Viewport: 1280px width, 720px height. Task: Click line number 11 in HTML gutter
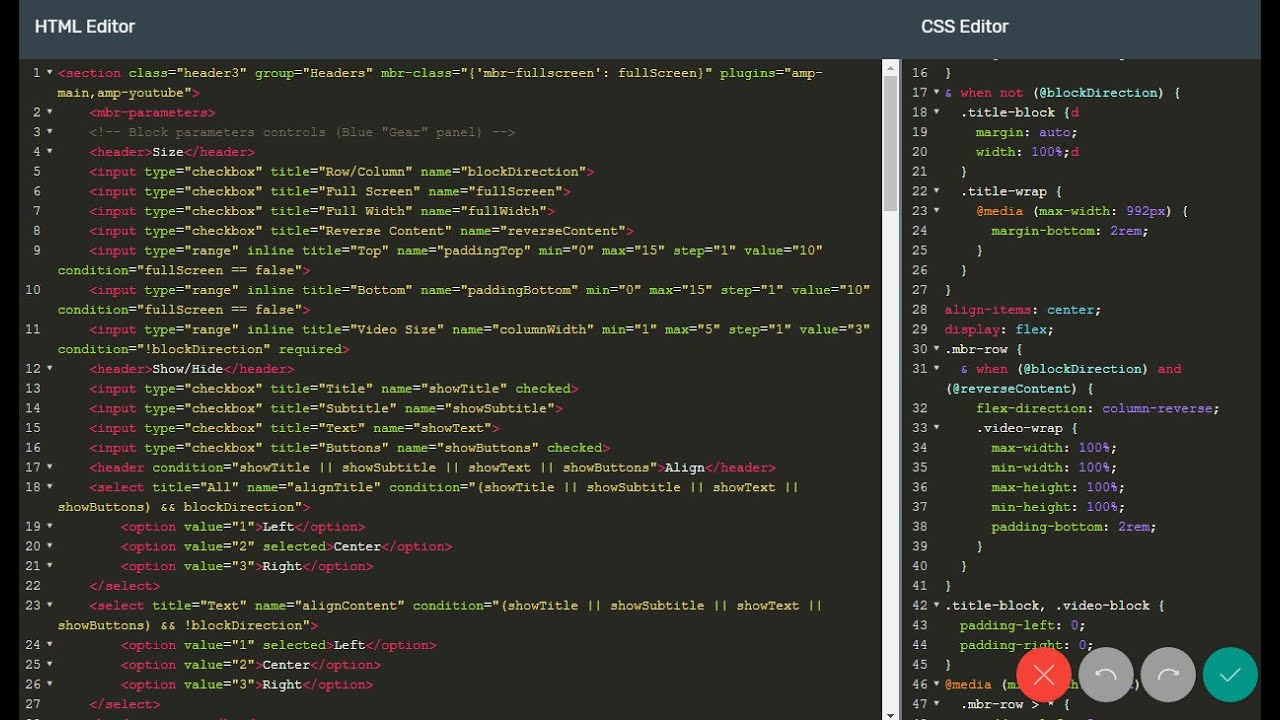click(x=34, y=329)
